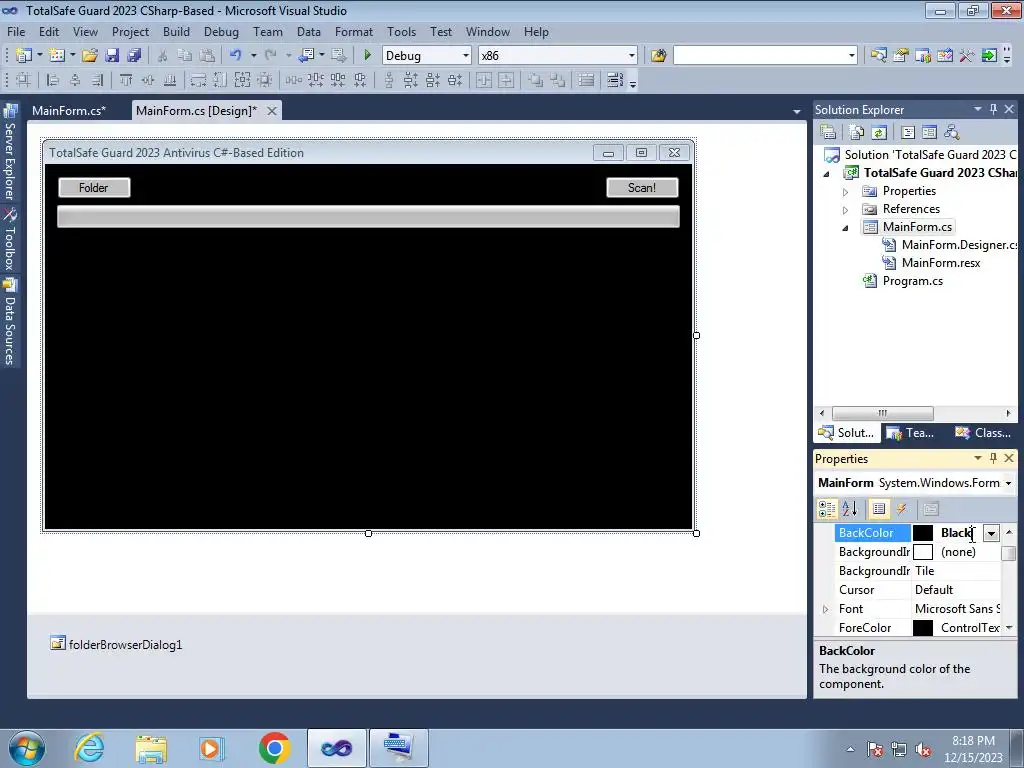Click the Undo arrow icon
This screenshot has height=768, width=1024.
(x=236, y=56)
